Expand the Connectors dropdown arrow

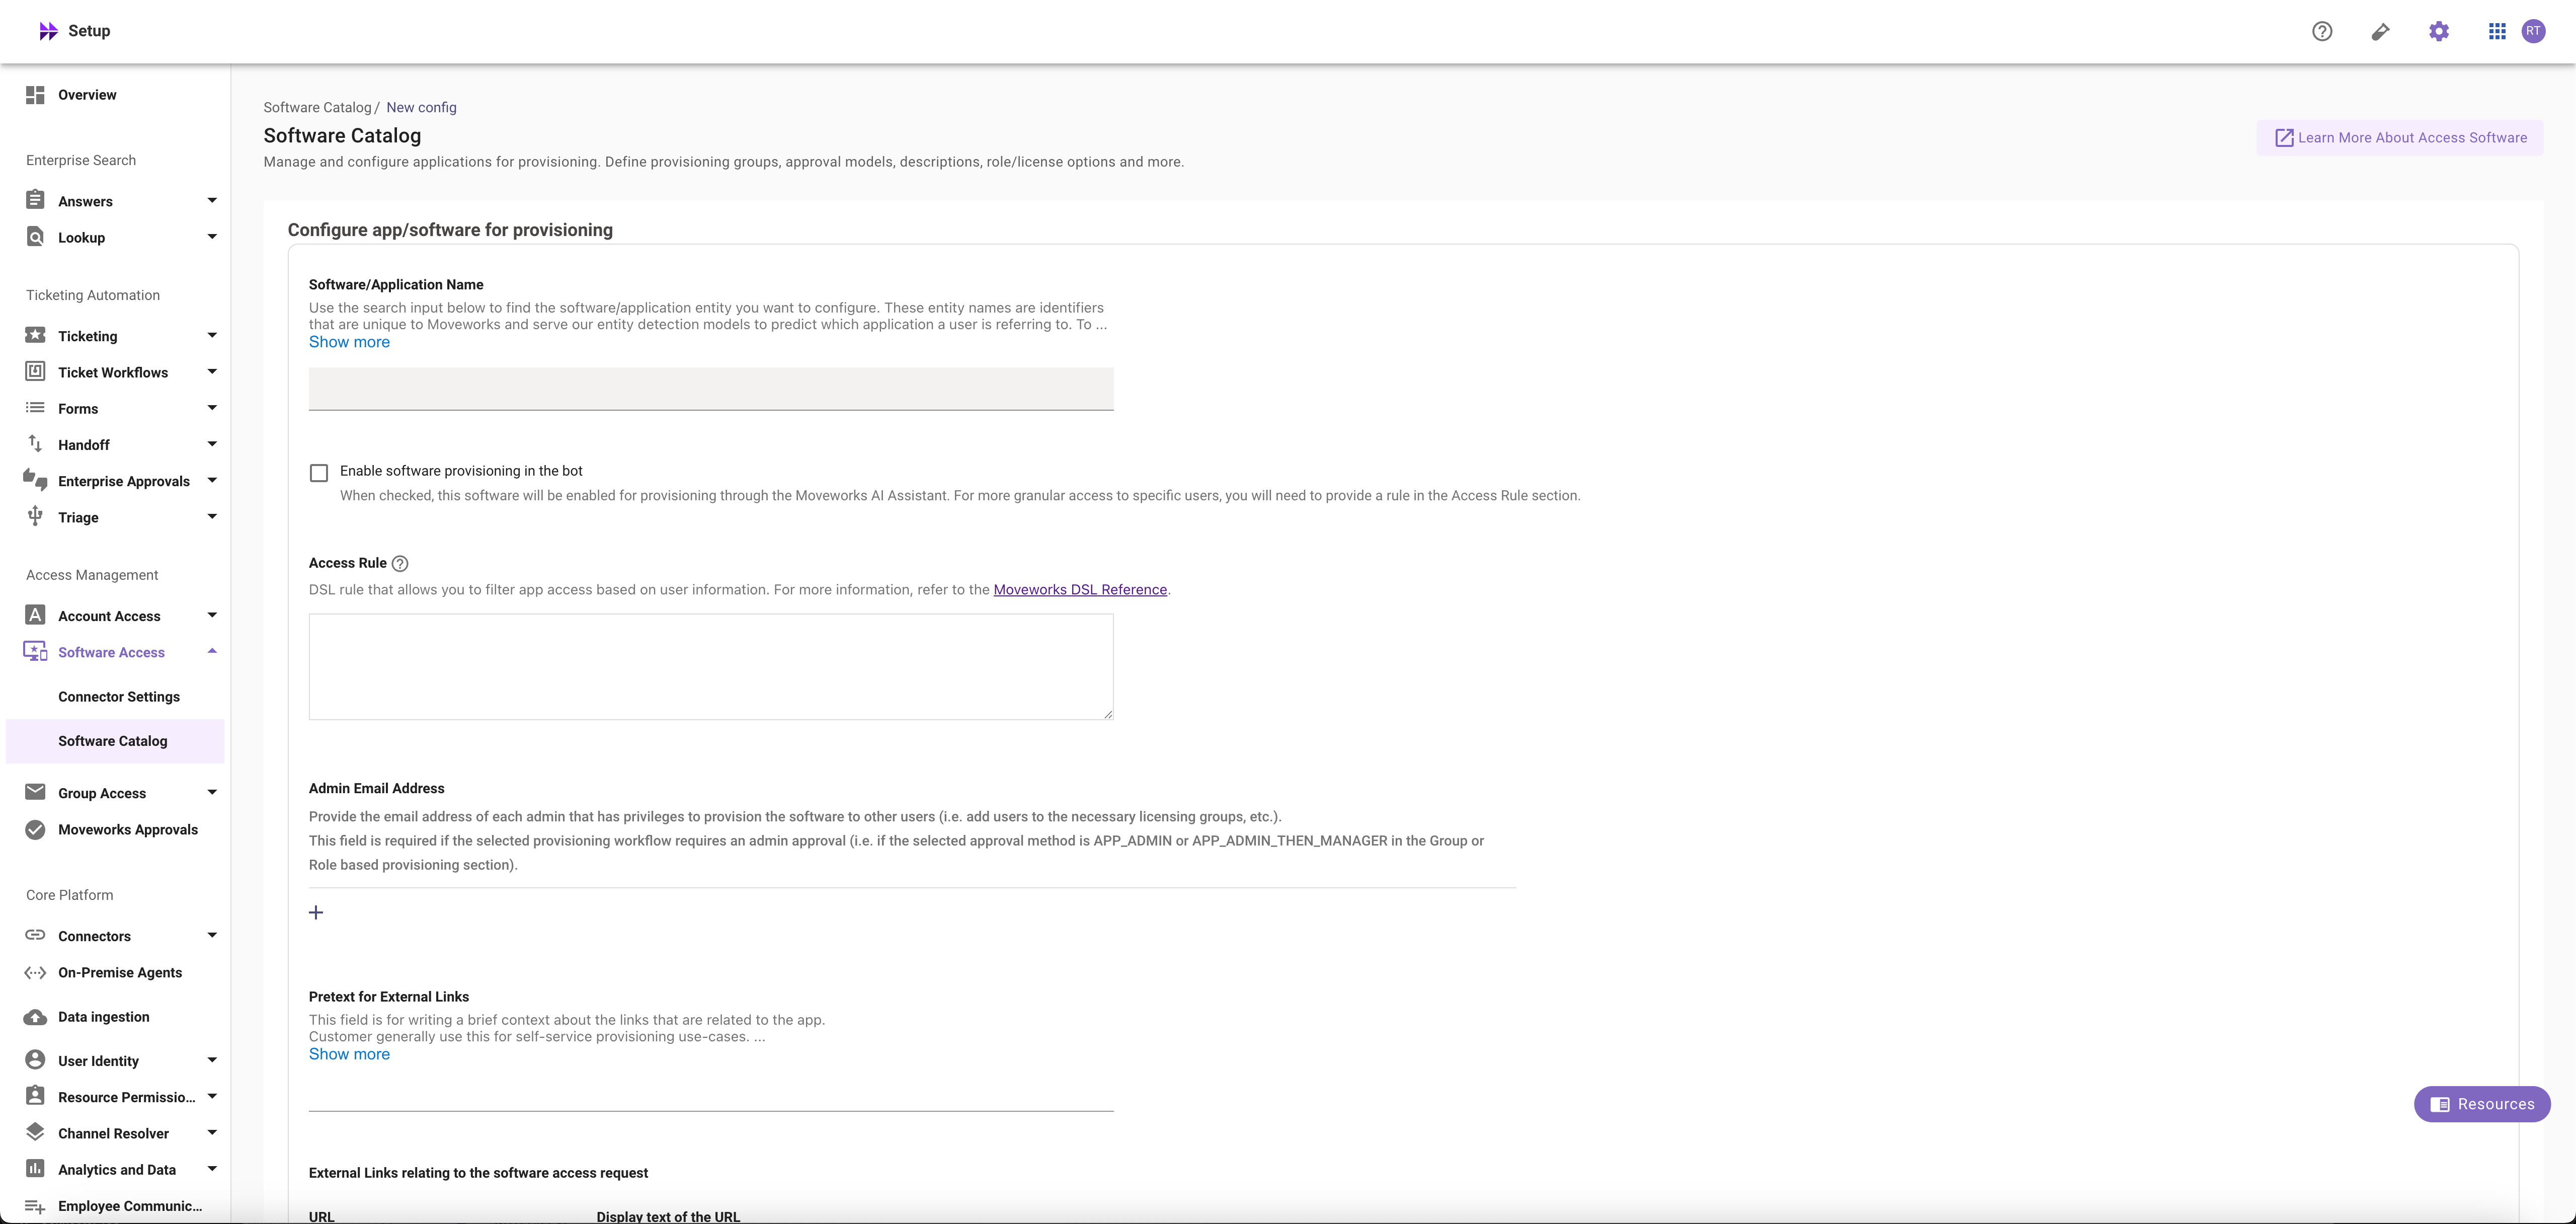(x=212, y=936)
